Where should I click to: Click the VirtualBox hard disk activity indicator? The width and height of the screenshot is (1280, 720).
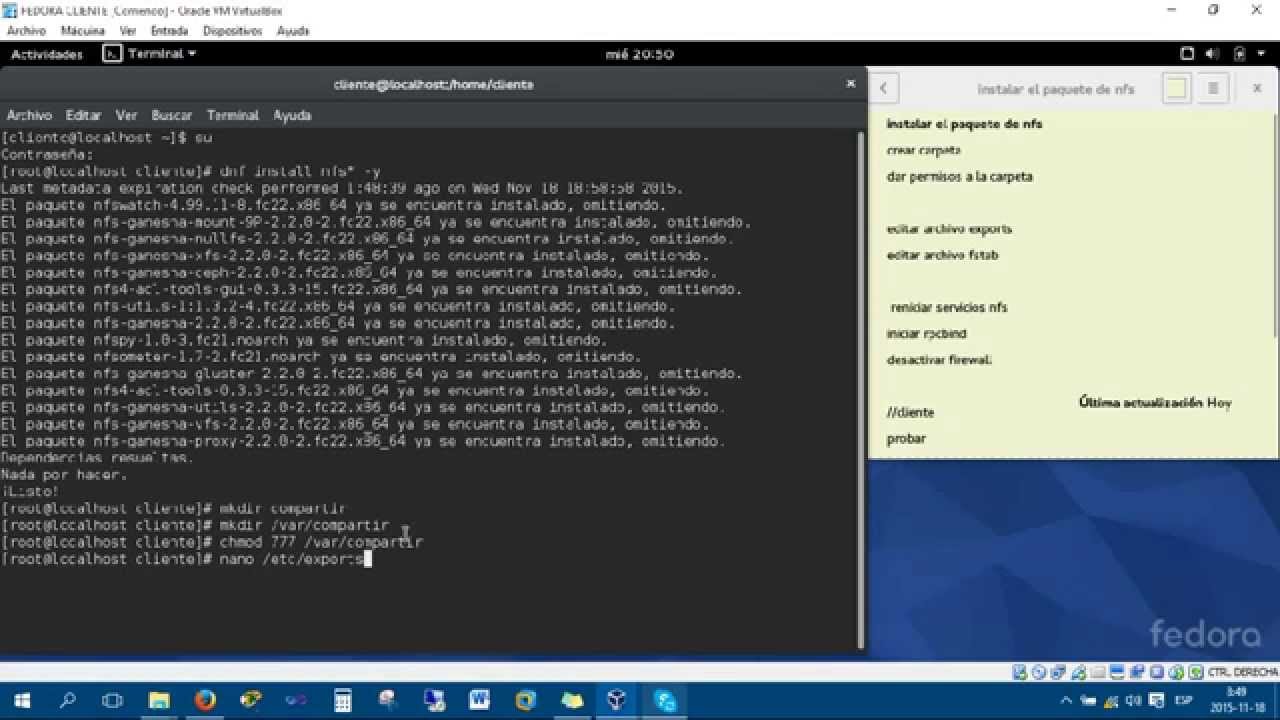pyautogui.click(x=1020, y=671)
